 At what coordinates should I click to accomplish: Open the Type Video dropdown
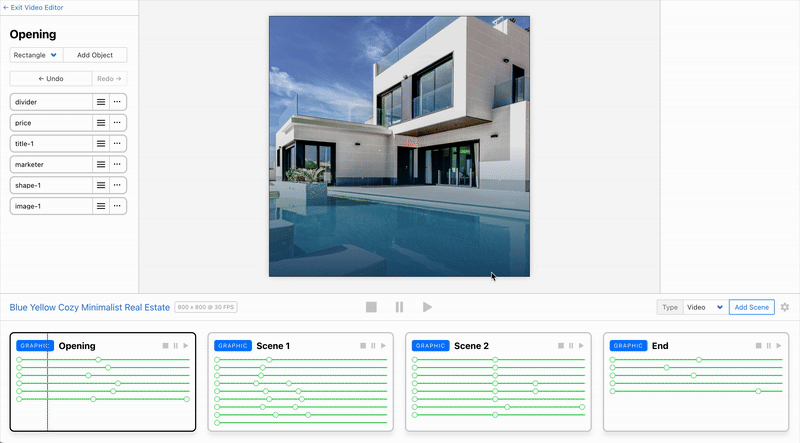coord(704,307)
